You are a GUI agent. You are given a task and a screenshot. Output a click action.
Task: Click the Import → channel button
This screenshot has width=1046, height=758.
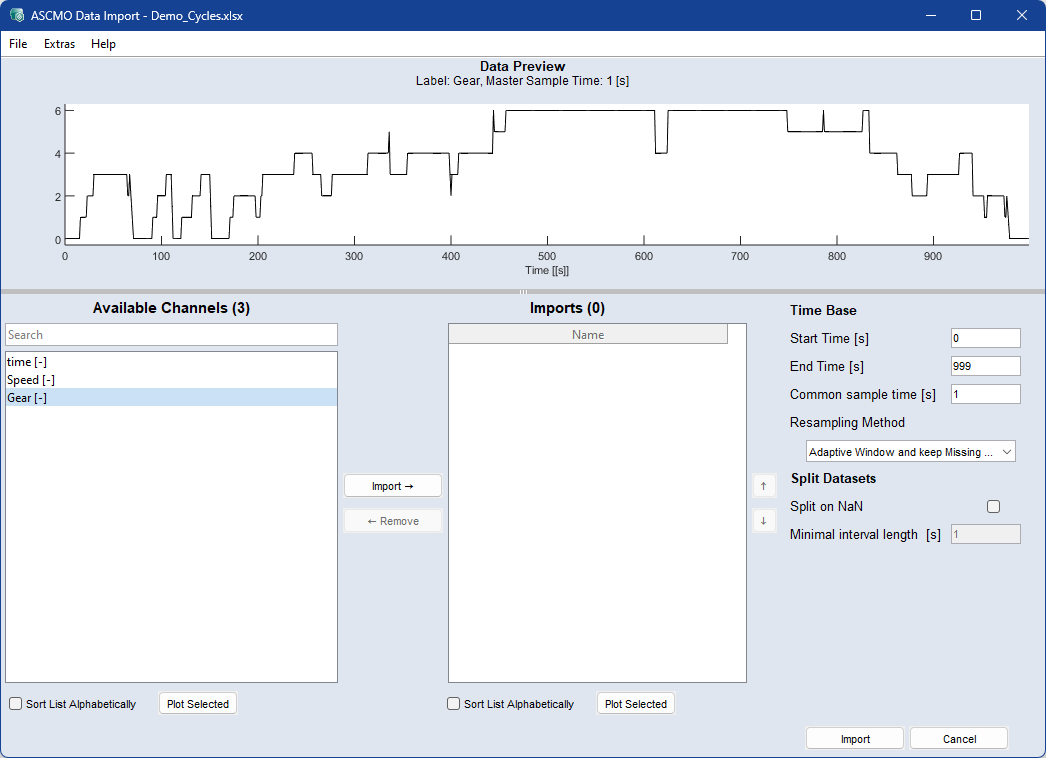tap(392, 486)
